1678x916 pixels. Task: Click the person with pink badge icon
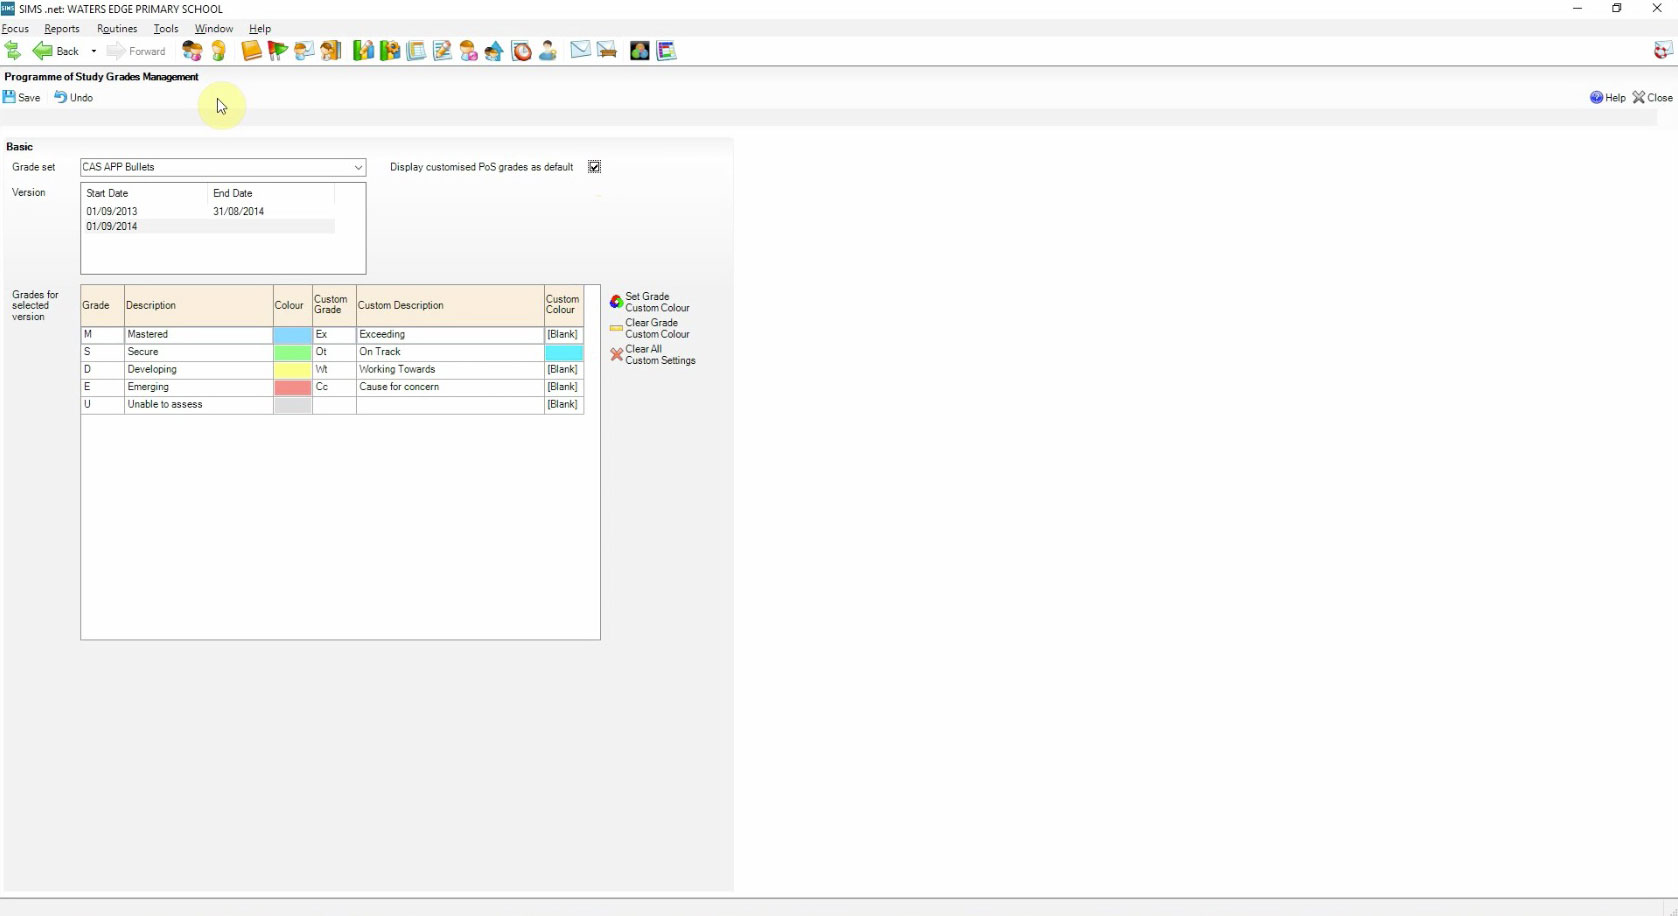pyautogui.click(x=468, y=51)
